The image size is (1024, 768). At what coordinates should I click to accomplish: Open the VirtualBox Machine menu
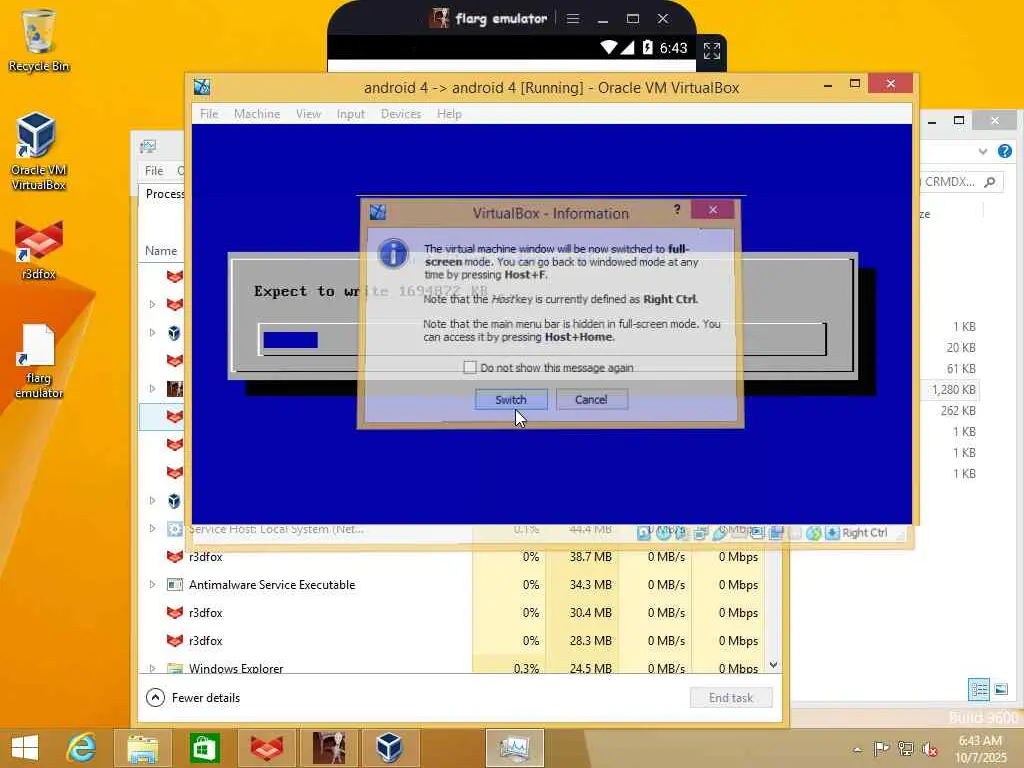[x=257, y=114]
